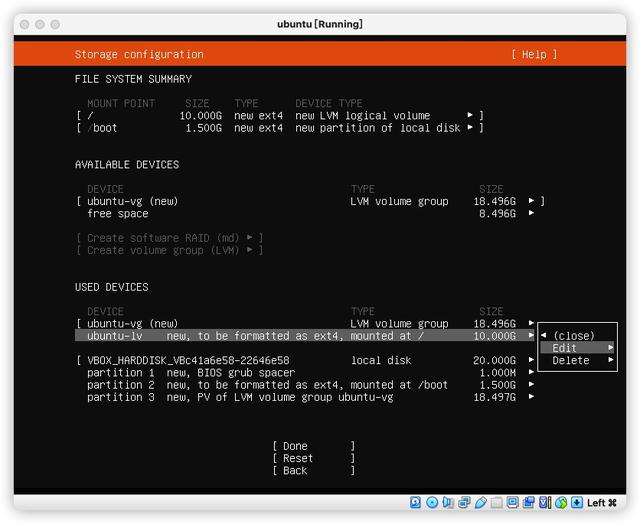
Task: Choose Delete in the popup menu
Action: 577,360
